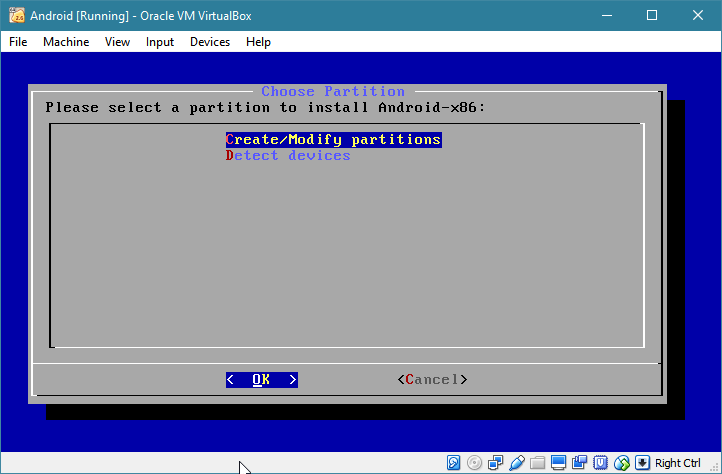Open the Machine menu
The width and height of the screenshot is (722, 474).
(66, 42)
